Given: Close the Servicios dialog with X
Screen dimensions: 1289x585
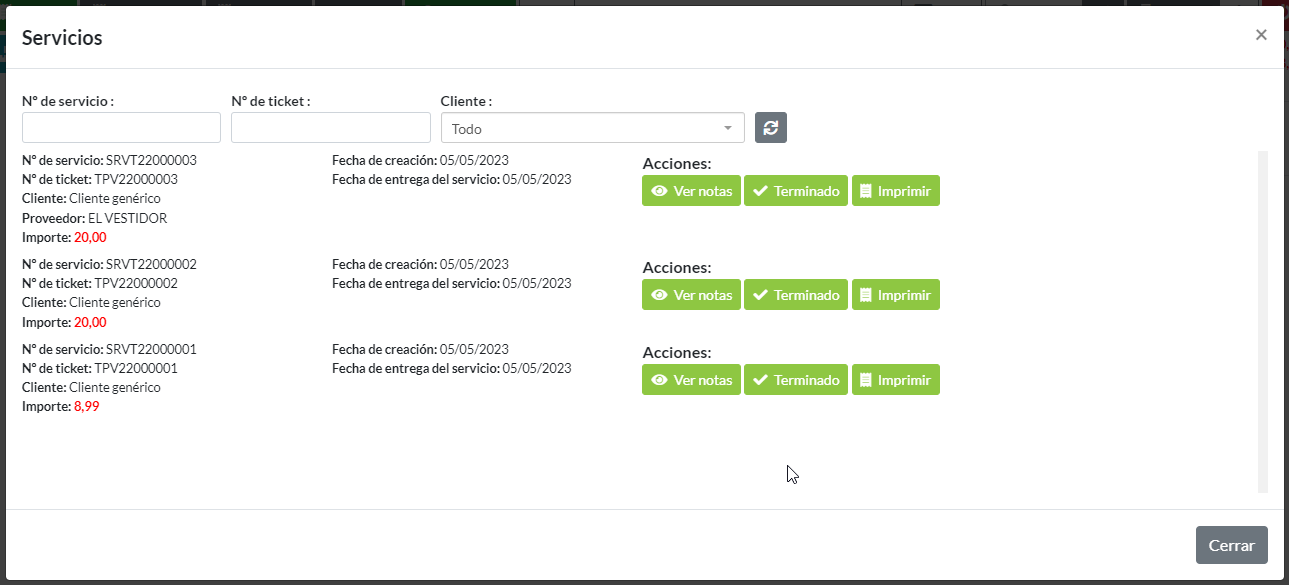Looking at the screenshot, I should click(1261, 35).
